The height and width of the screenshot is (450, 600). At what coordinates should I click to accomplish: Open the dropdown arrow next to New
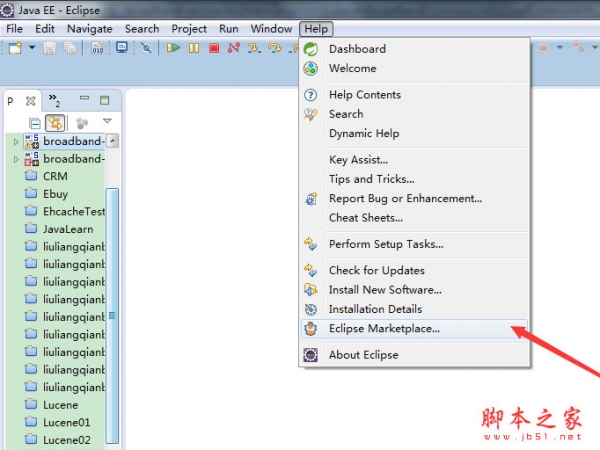pos(32,48)
